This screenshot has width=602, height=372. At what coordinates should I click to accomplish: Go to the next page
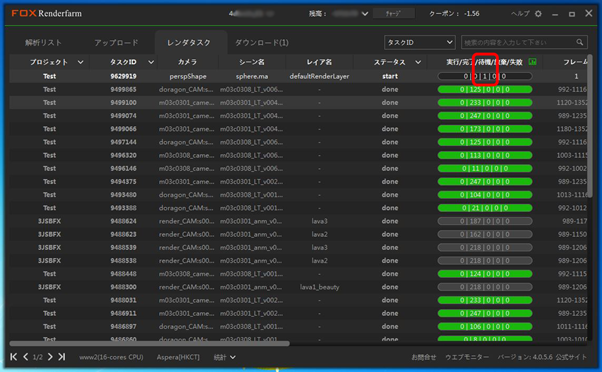point(50,357)
